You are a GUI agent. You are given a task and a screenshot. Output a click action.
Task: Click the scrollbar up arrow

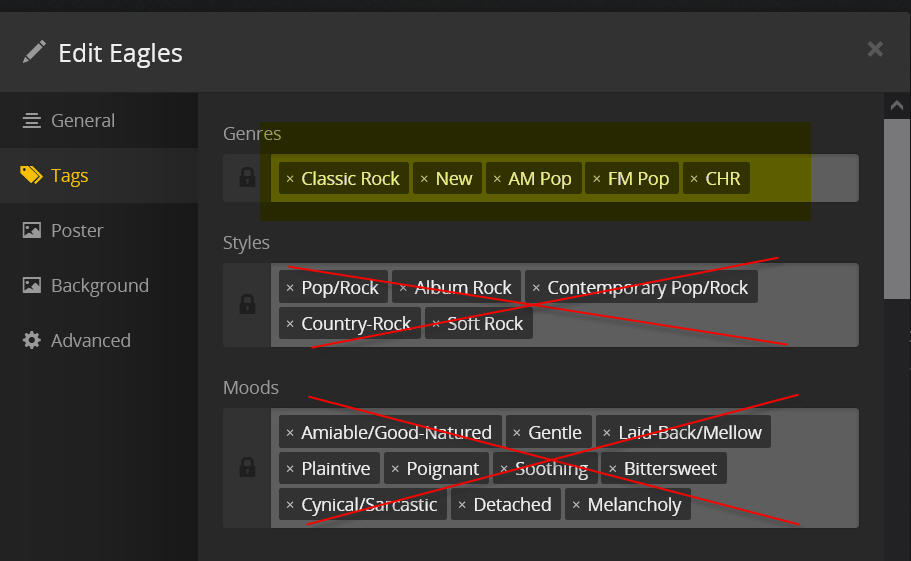(x=896, y=106)
